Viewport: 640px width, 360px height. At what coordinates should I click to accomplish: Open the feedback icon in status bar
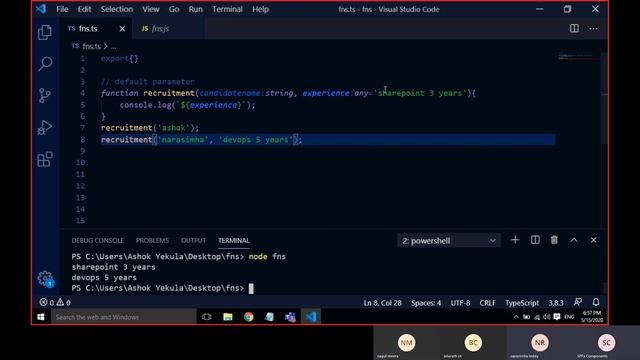point(578,302)
